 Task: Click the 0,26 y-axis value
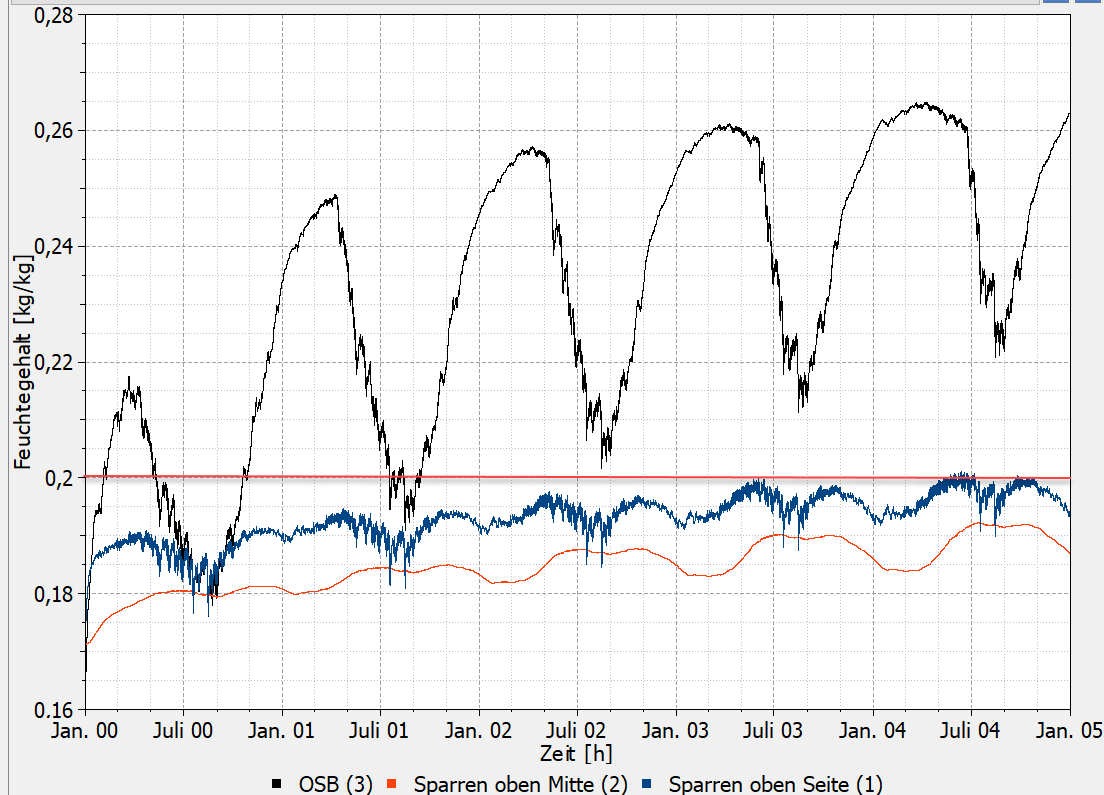(54, 130)
